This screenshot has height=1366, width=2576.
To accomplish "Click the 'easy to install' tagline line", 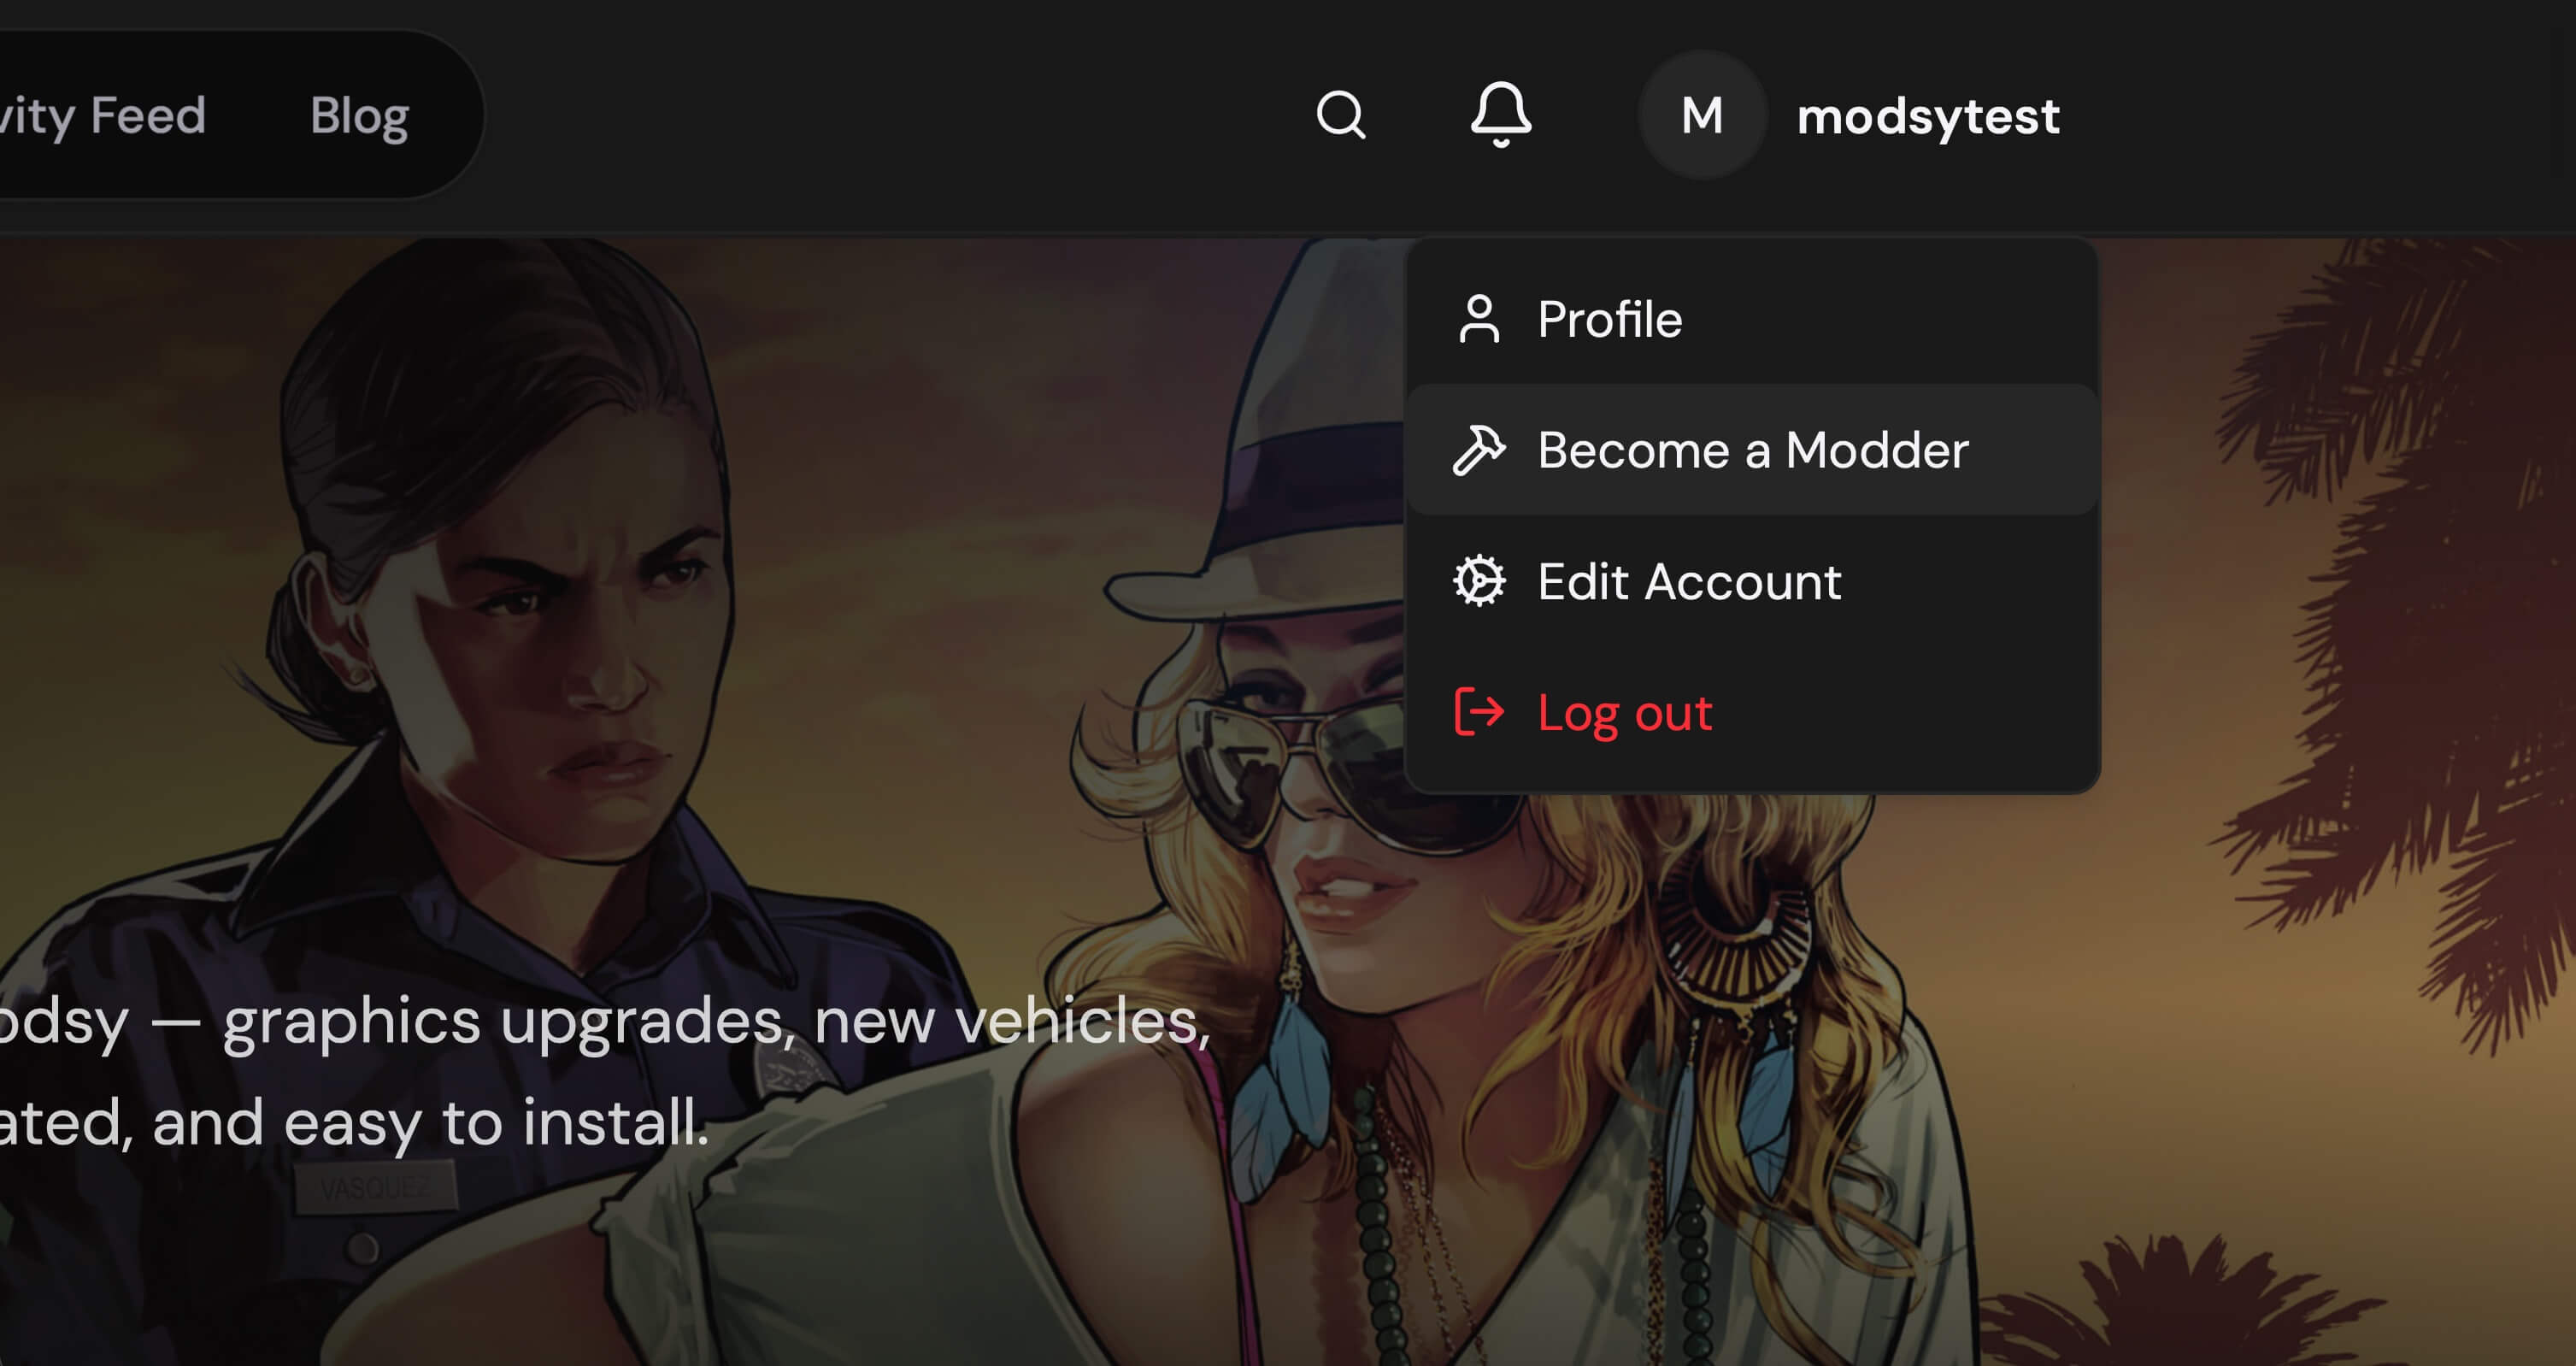I will (x=354, y=1122).
